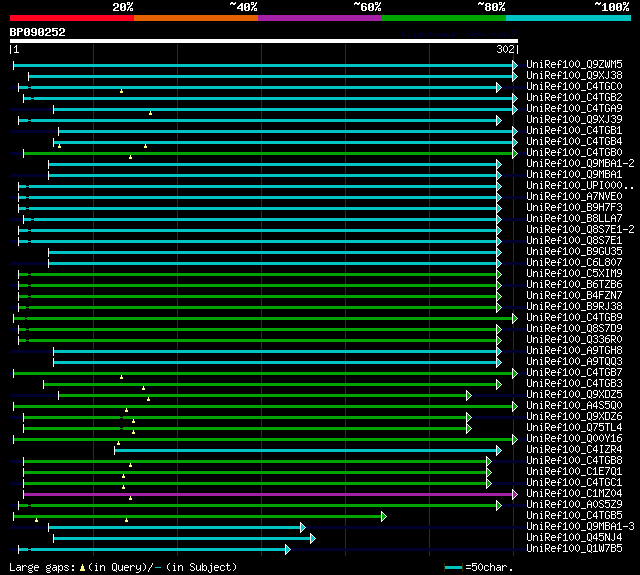640x575 pixels.
Task: Open hit UniRef100_B4FZN7
Action: tap(574, 296)
